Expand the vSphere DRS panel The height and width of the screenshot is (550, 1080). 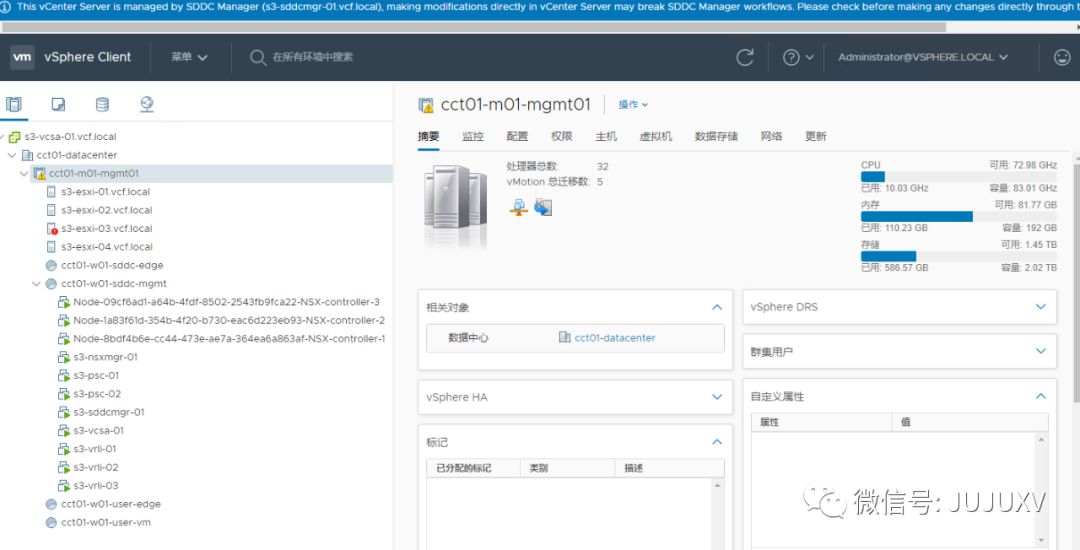(1041, 306)
